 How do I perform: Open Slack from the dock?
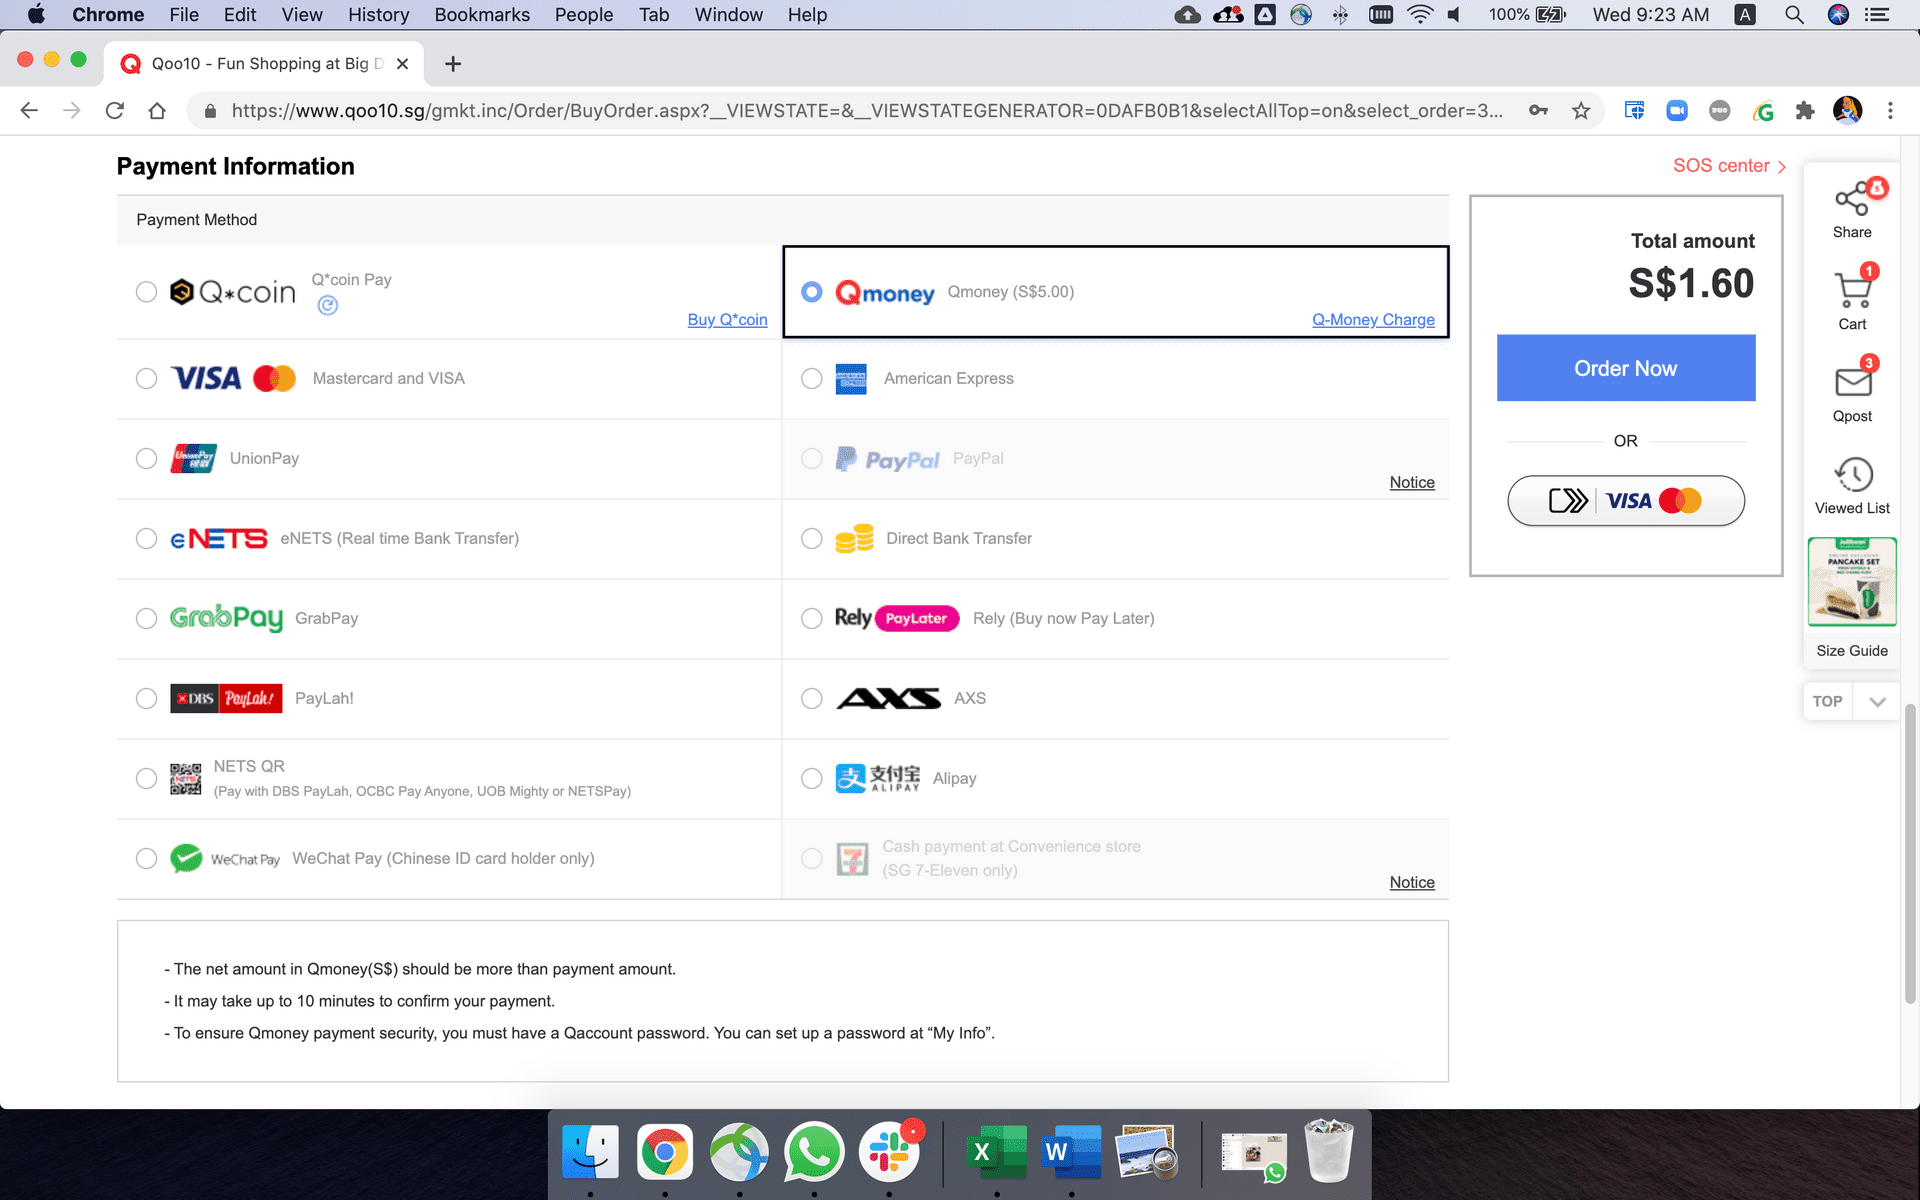pos(889,1152)
